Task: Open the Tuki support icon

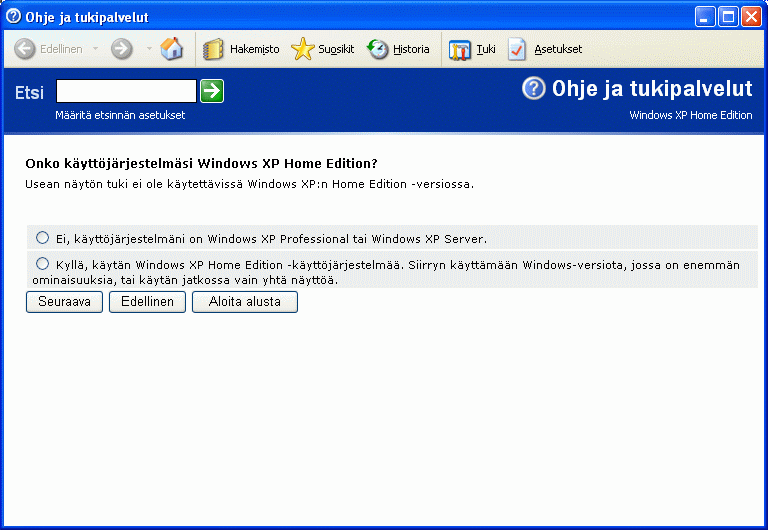Action: point(459,49)
